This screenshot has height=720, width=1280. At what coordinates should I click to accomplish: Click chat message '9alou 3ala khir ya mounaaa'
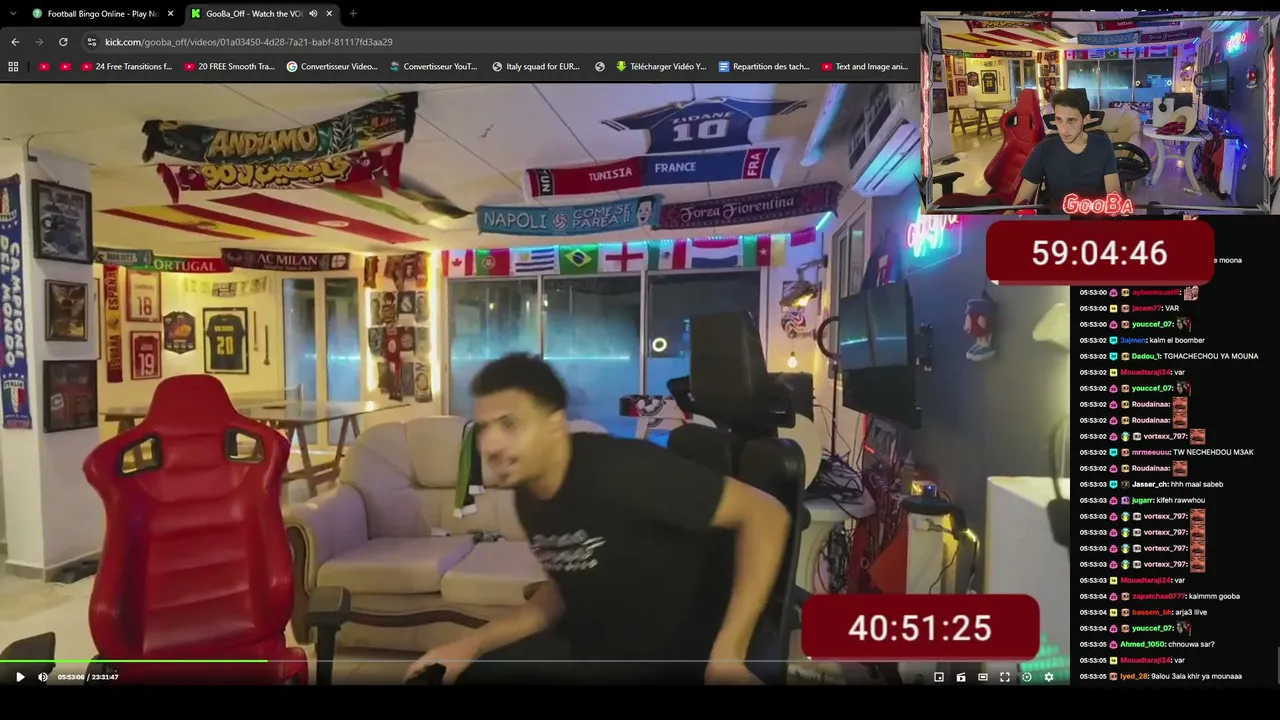(x=1197, y=676)
